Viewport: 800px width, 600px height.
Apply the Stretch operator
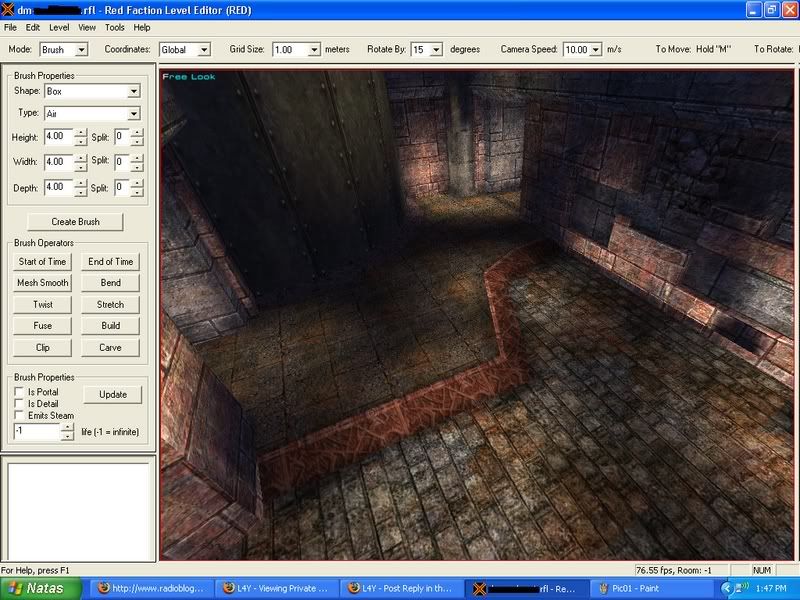click(x=110, y=305)
